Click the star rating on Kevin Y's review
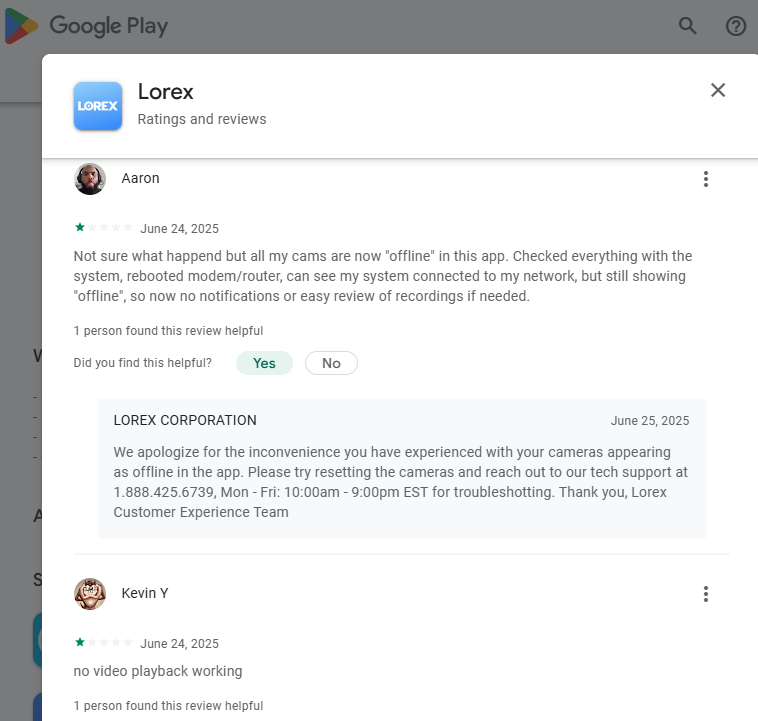The width and height of the screenshot is (758, 721). (x=103, y=642)
